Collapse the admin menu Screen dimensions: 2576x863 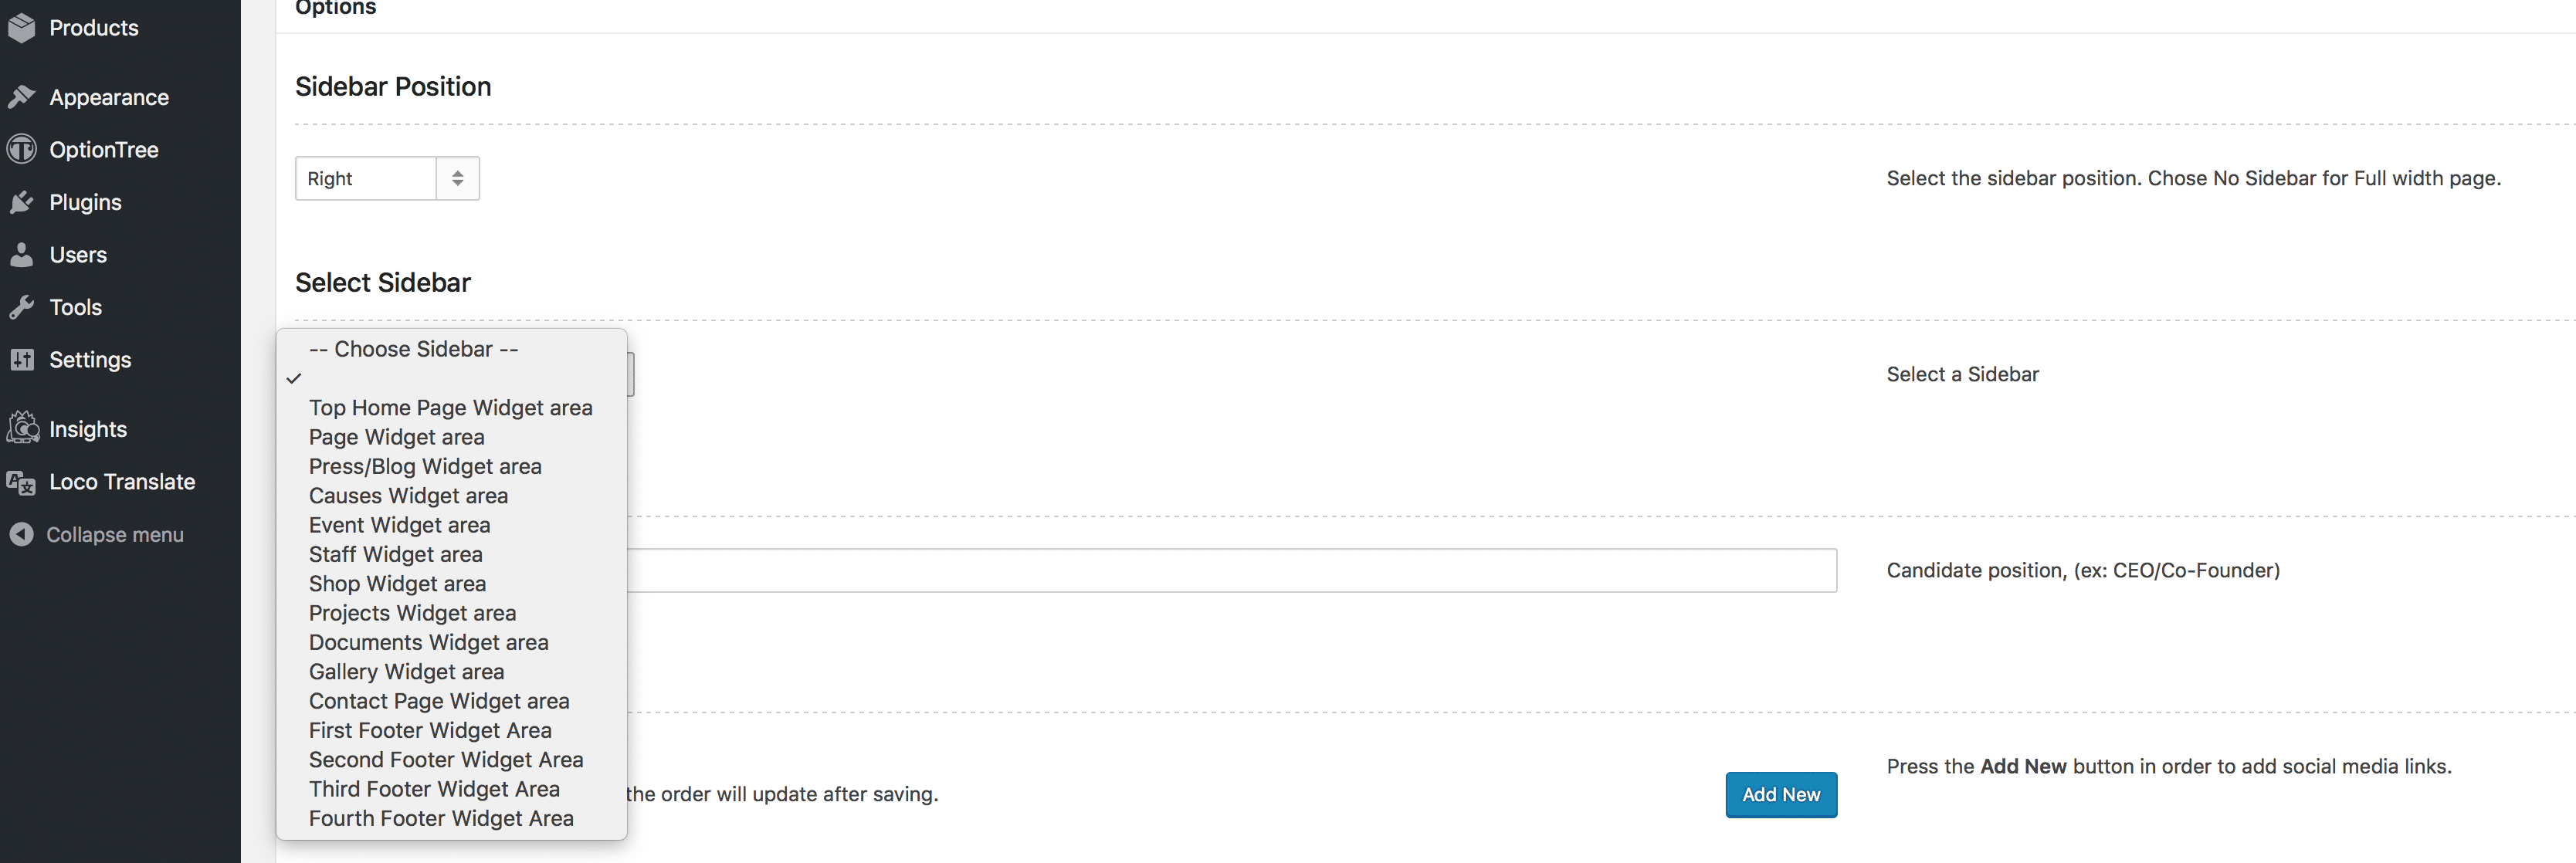coord(97,534)
